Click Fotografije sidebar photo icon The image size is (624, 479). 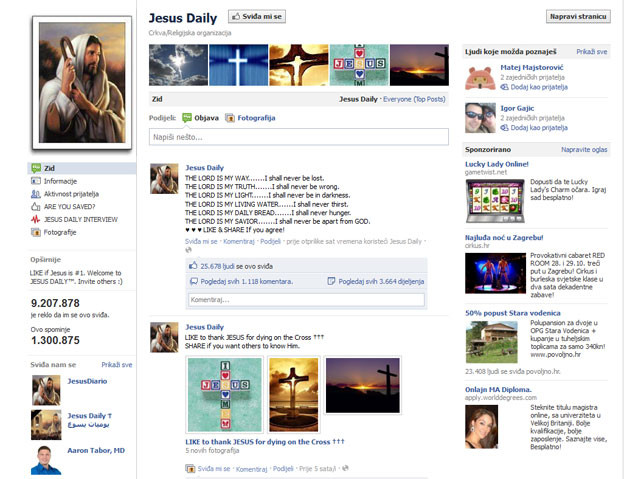pyautogui.click(x=36, y=232)
